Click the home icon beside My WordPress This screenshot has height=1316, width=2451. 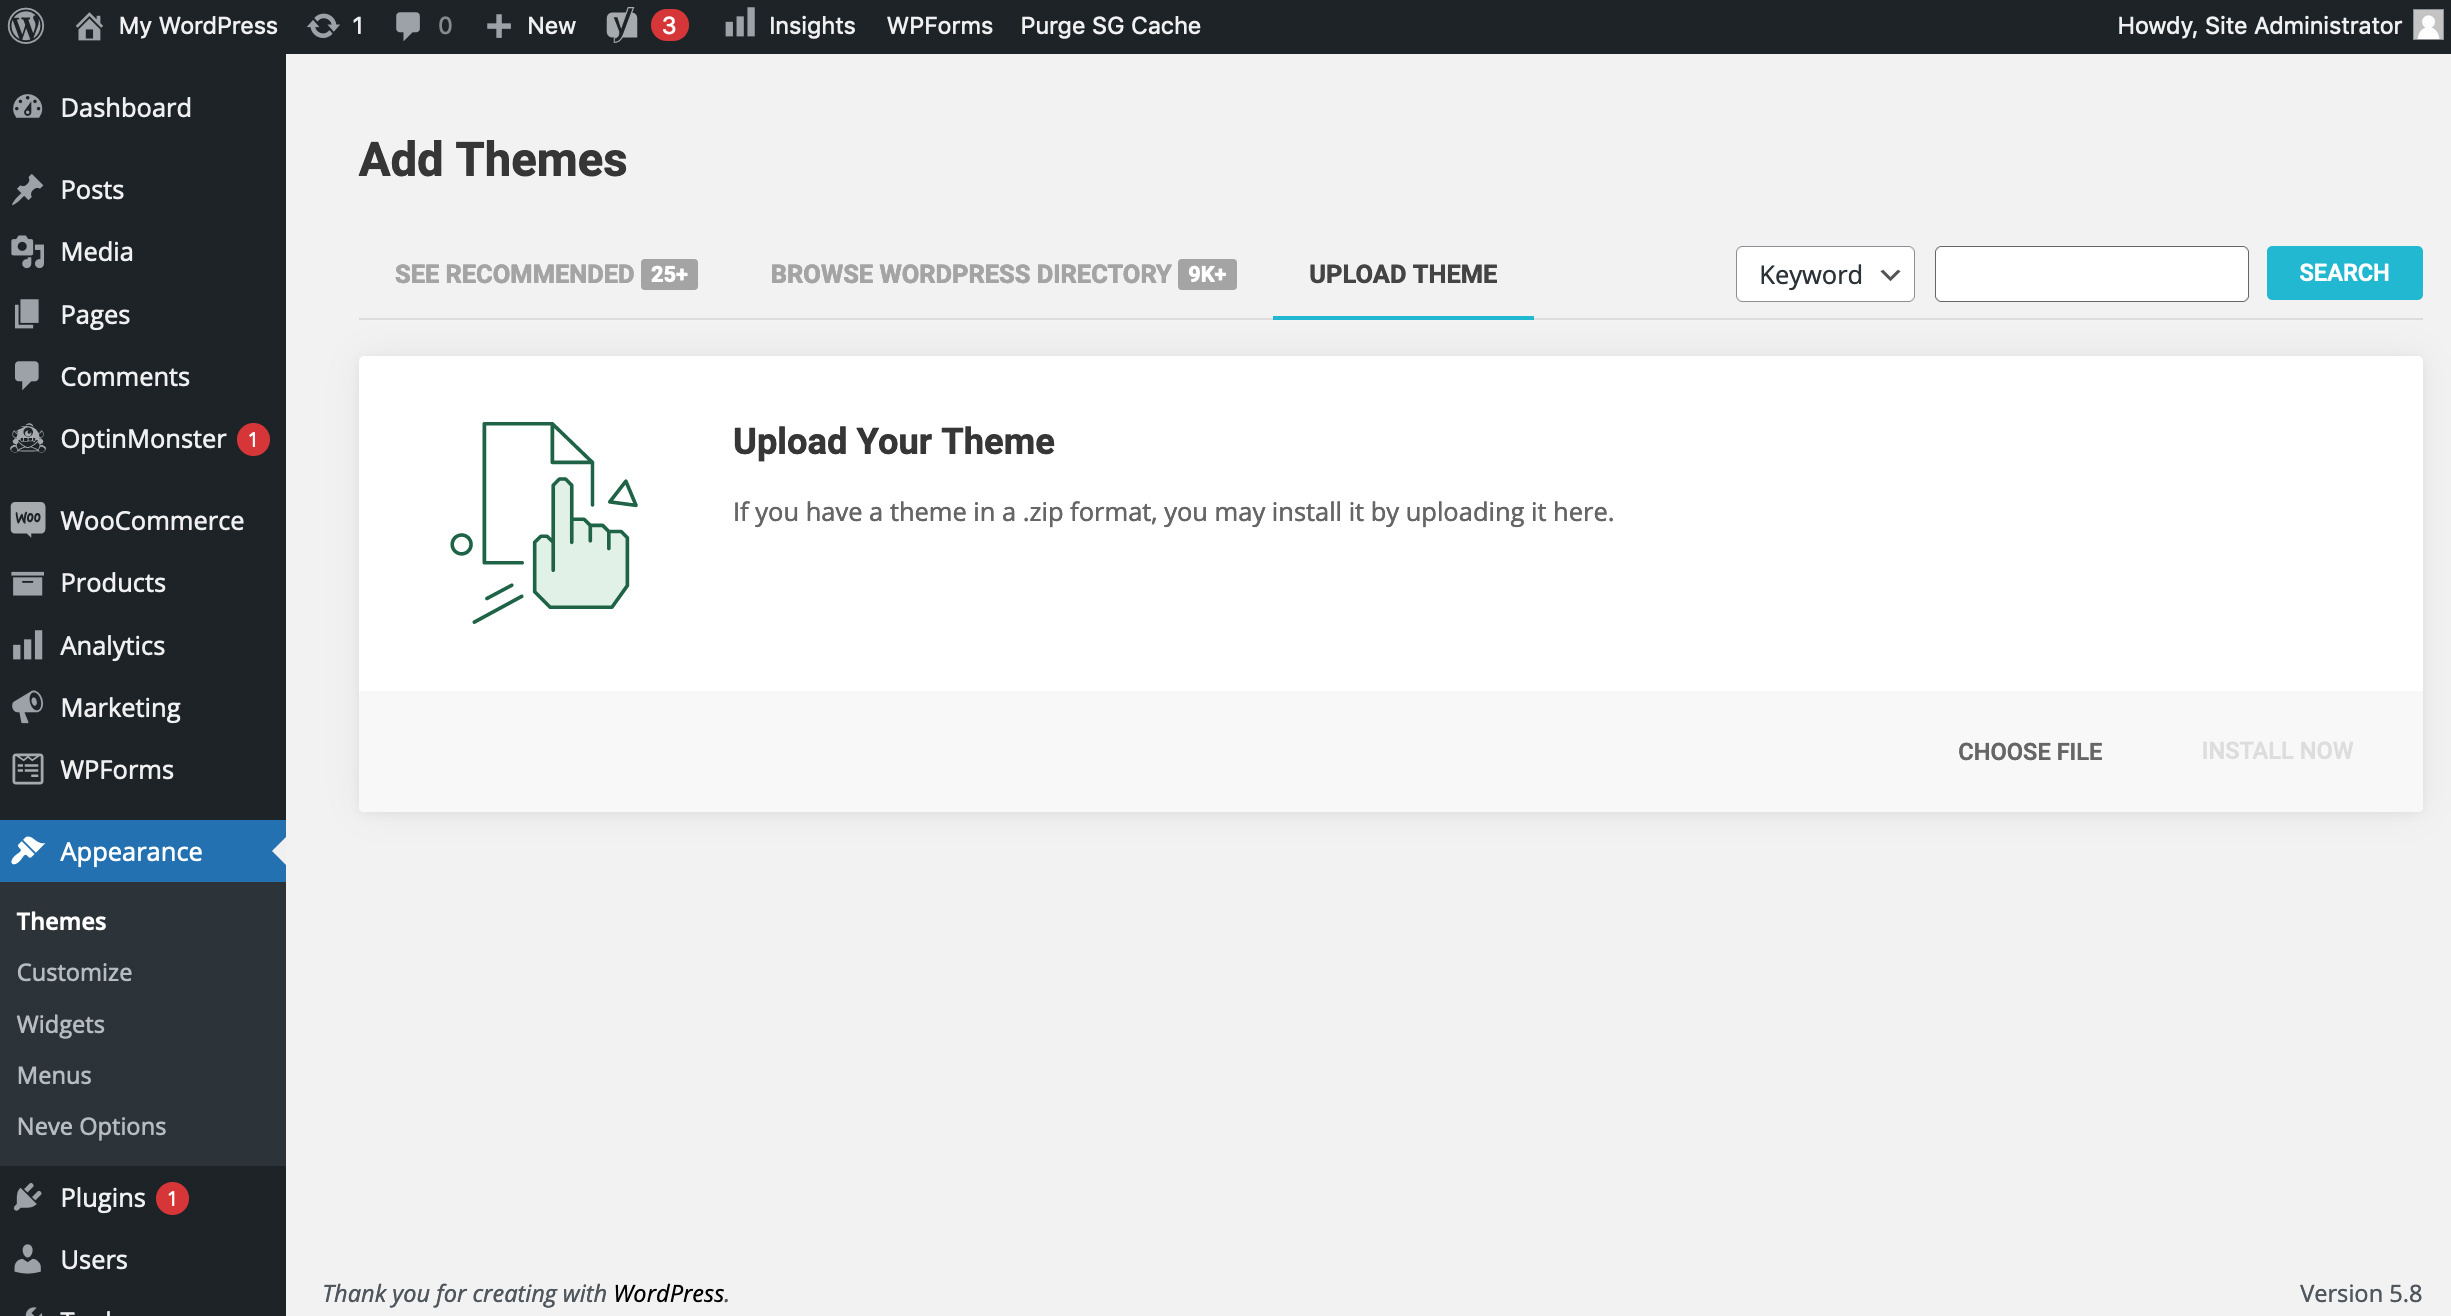[89, 25]
